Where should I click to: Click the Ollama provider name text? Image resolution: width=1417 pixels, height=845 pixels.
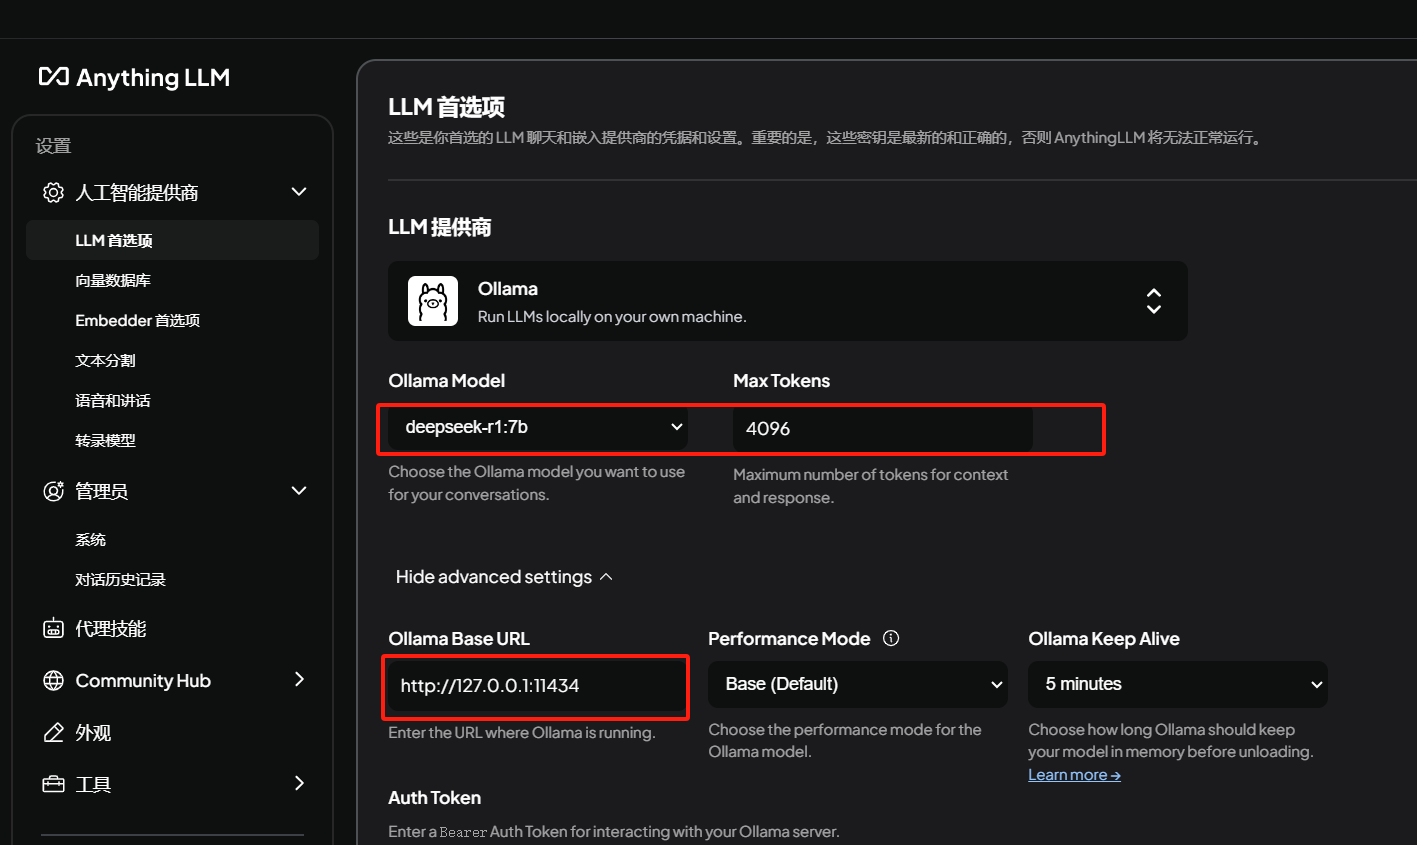coord(508,289)
